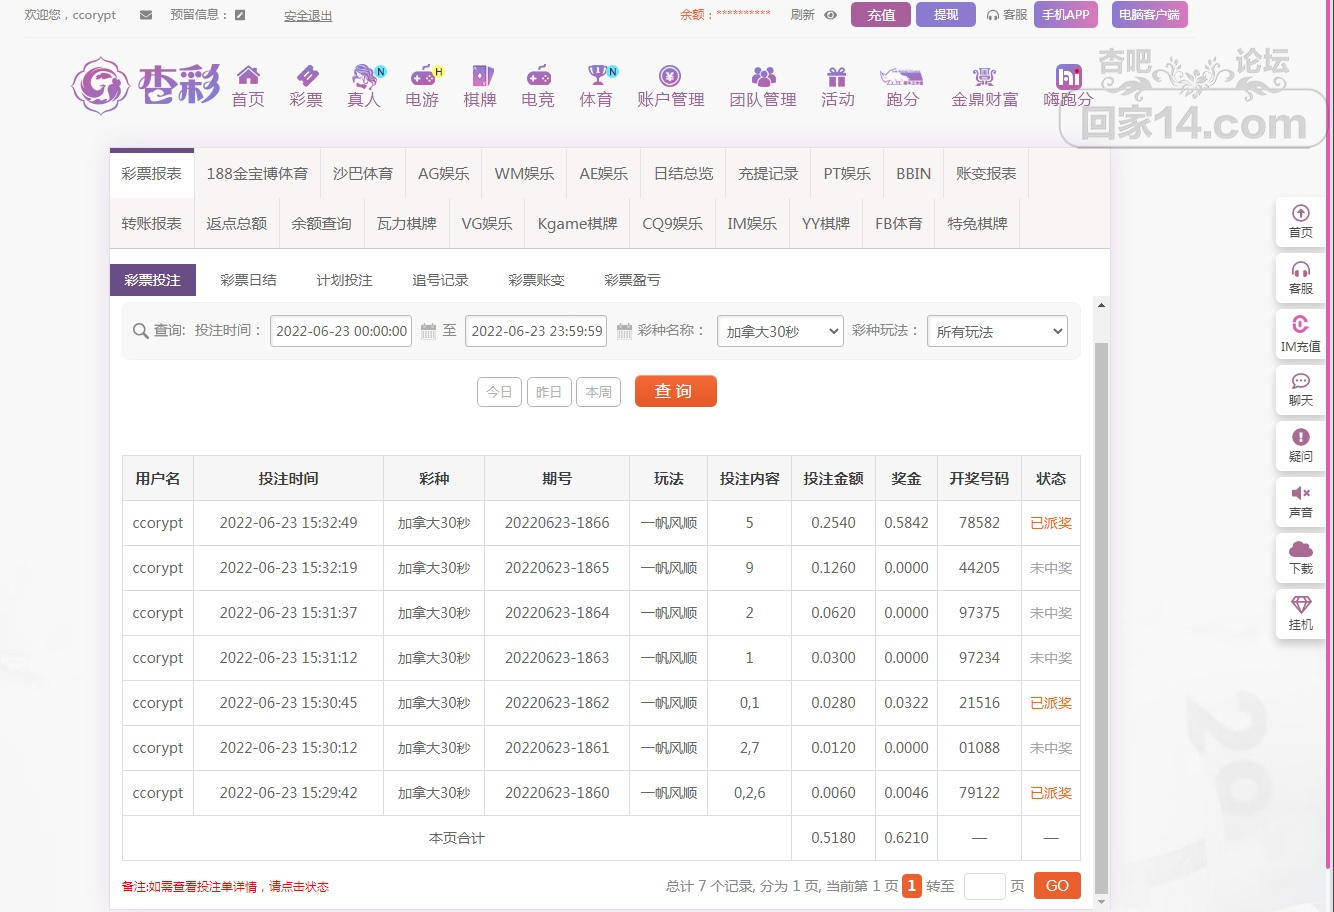The width and height of the screenshot is (1334, 912).
Task: Click the 客服 headset icon in sidebar
Action: [x=1300, y=270]
